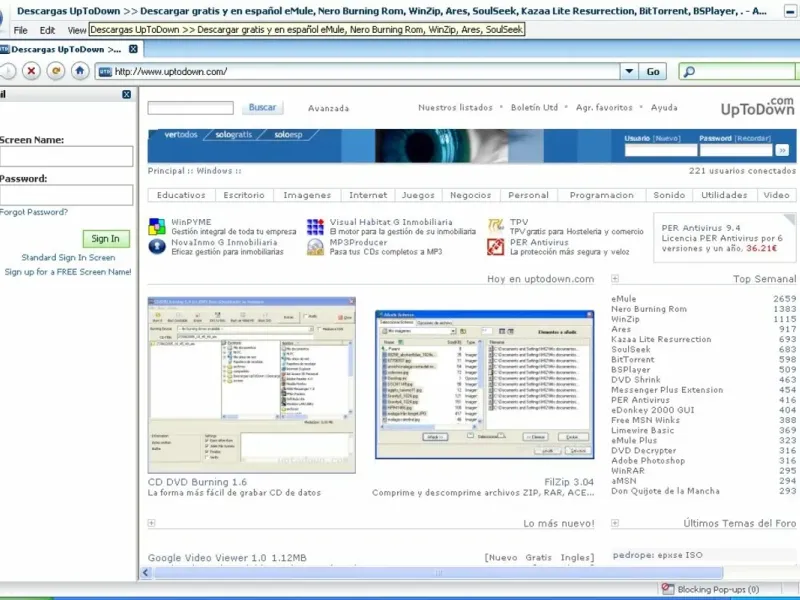Select the soloesp filter tab
This screenshot has height=600, width=800.
(x=288, y=135)
